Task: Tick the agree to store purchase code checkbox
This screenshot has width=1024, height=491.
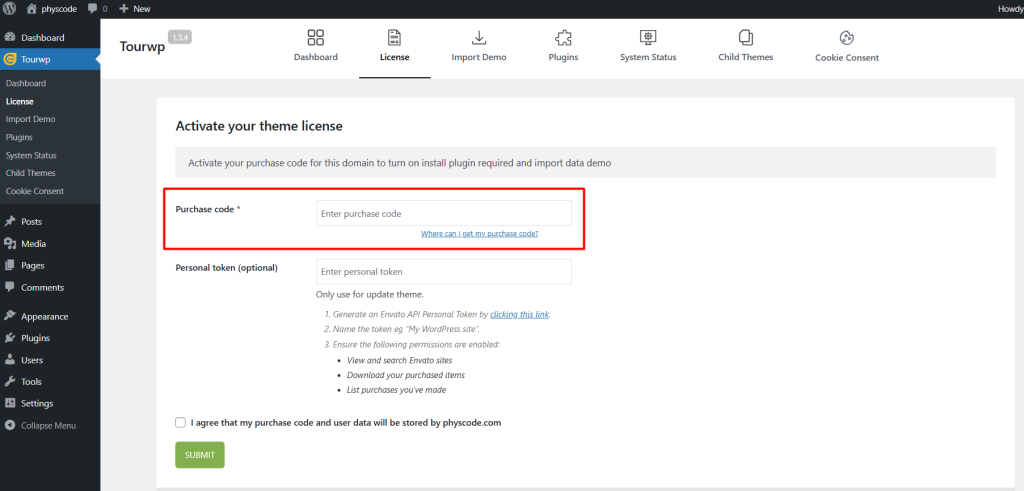Action: coord(181,422)
